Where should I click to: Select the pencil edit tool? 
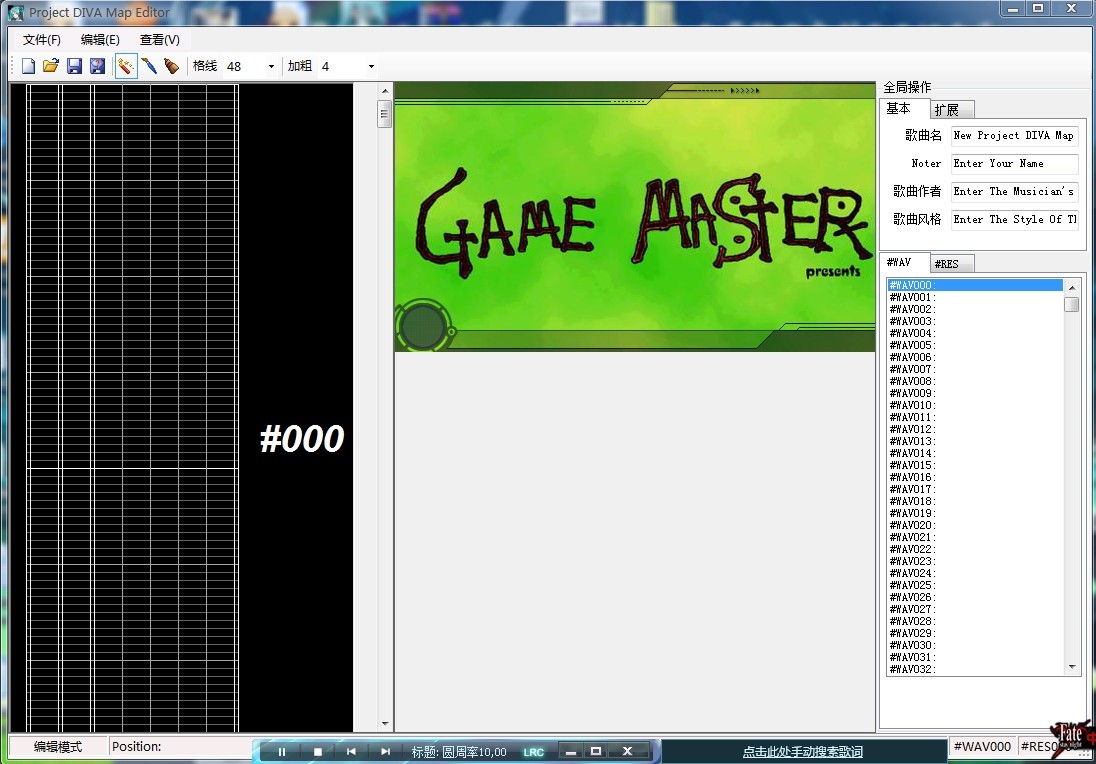126,66
